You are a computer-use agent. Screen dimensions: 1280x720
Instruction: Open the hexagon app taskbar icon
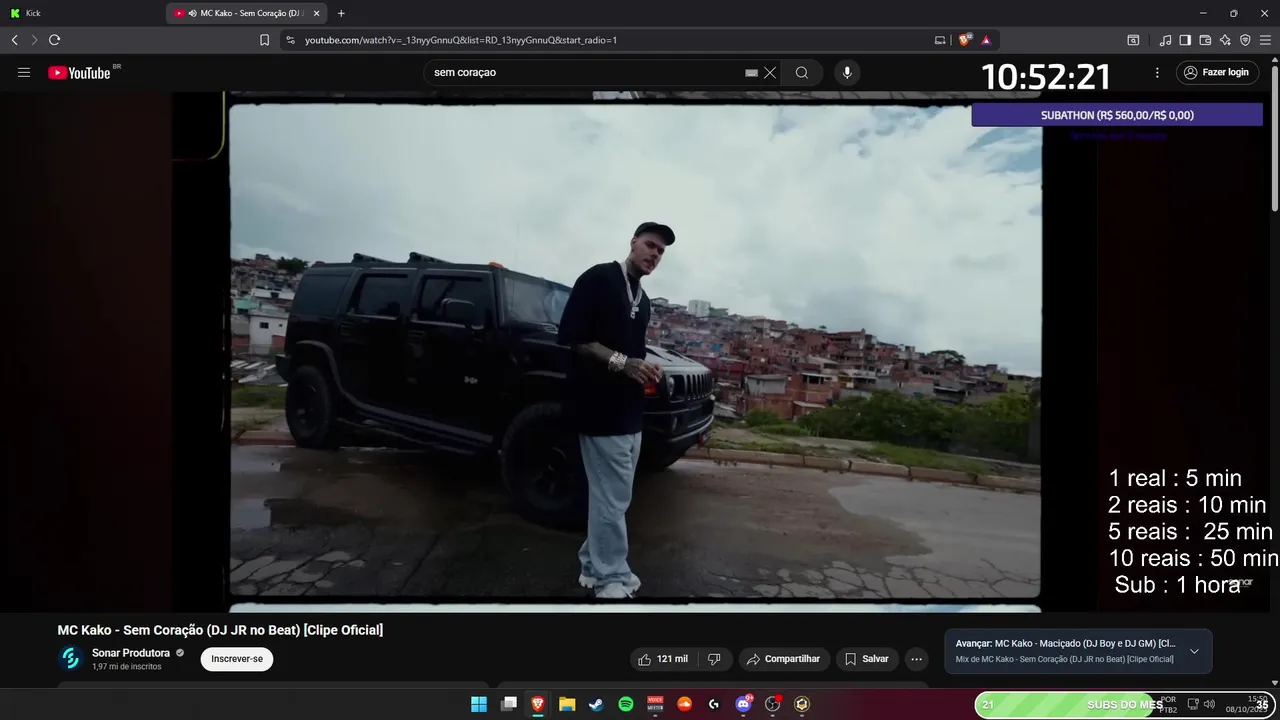click(802, 704)
